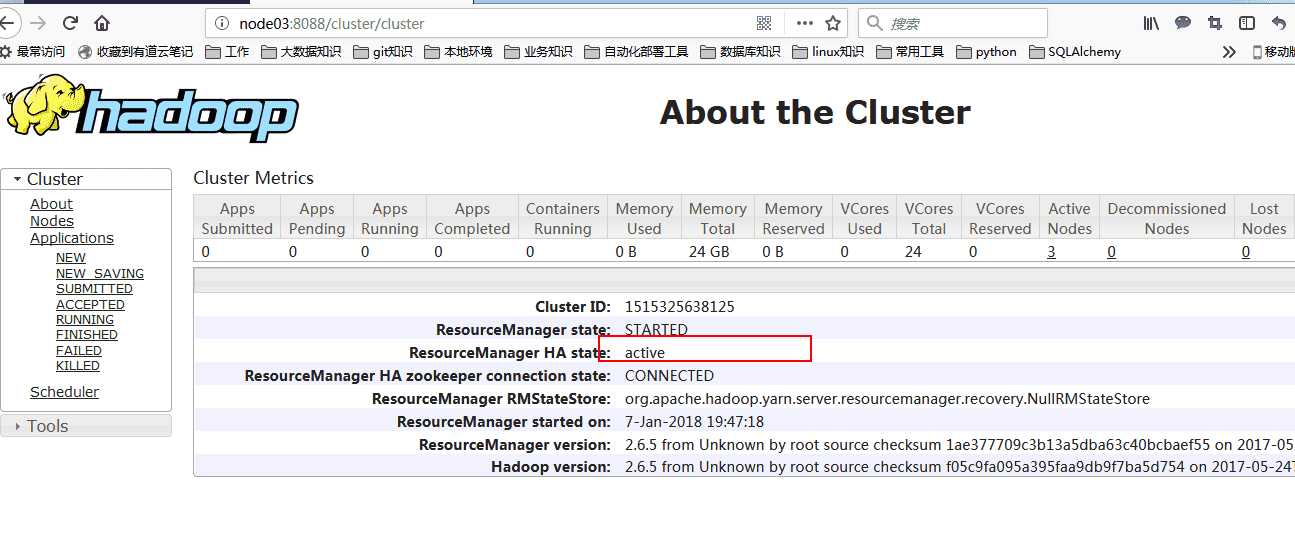Open the 本地环境 bookmark folder
Viewport: 1295px width, 534px height.
pos(458,52)
